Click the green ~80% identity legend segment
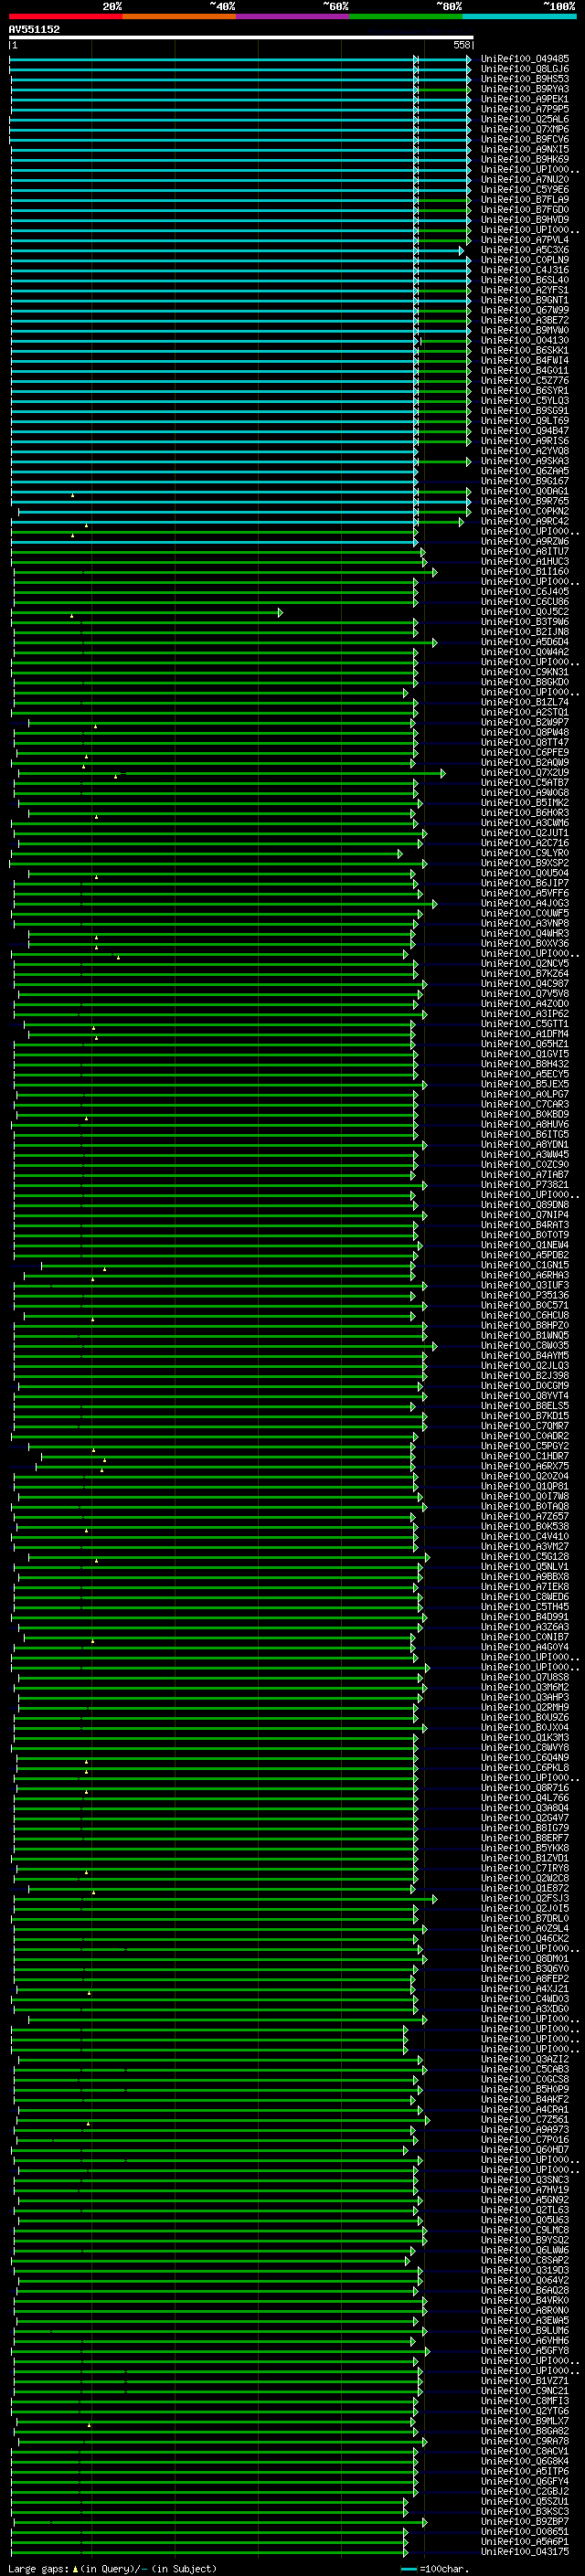The width and height of the screenshot is (585, 2576). click(406, 16)
